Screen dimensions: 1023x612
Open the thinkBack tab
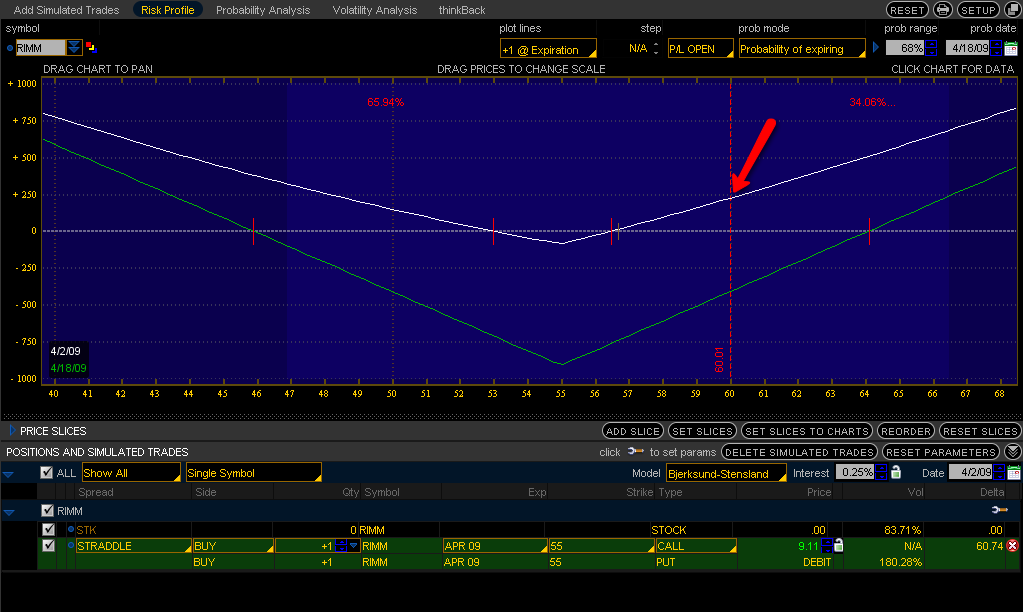coord(462,10)
